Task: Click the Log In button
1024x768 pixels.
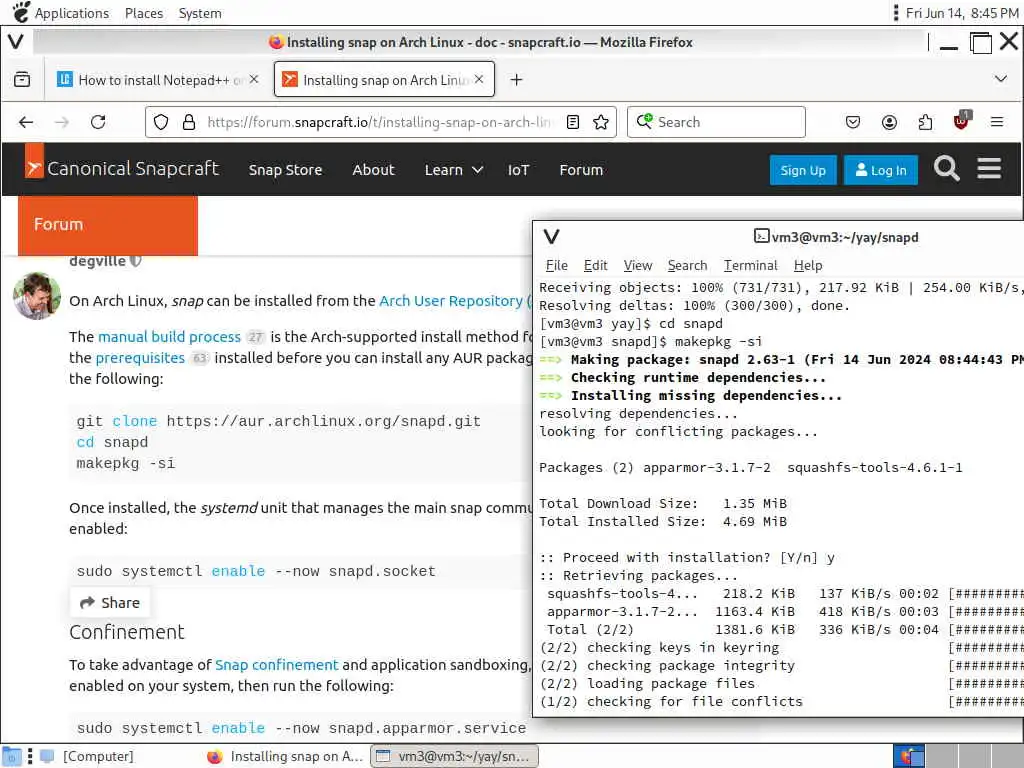Action: point(880,170)
